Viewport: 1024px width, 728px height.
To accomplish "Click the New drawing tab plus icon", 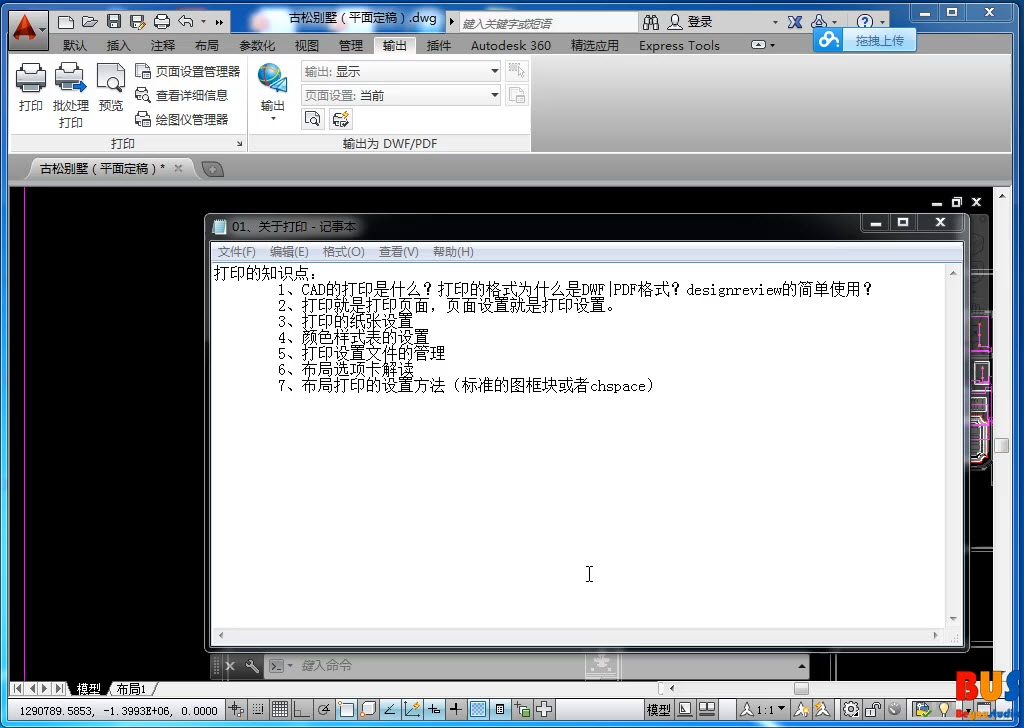I will click(212, 169).
